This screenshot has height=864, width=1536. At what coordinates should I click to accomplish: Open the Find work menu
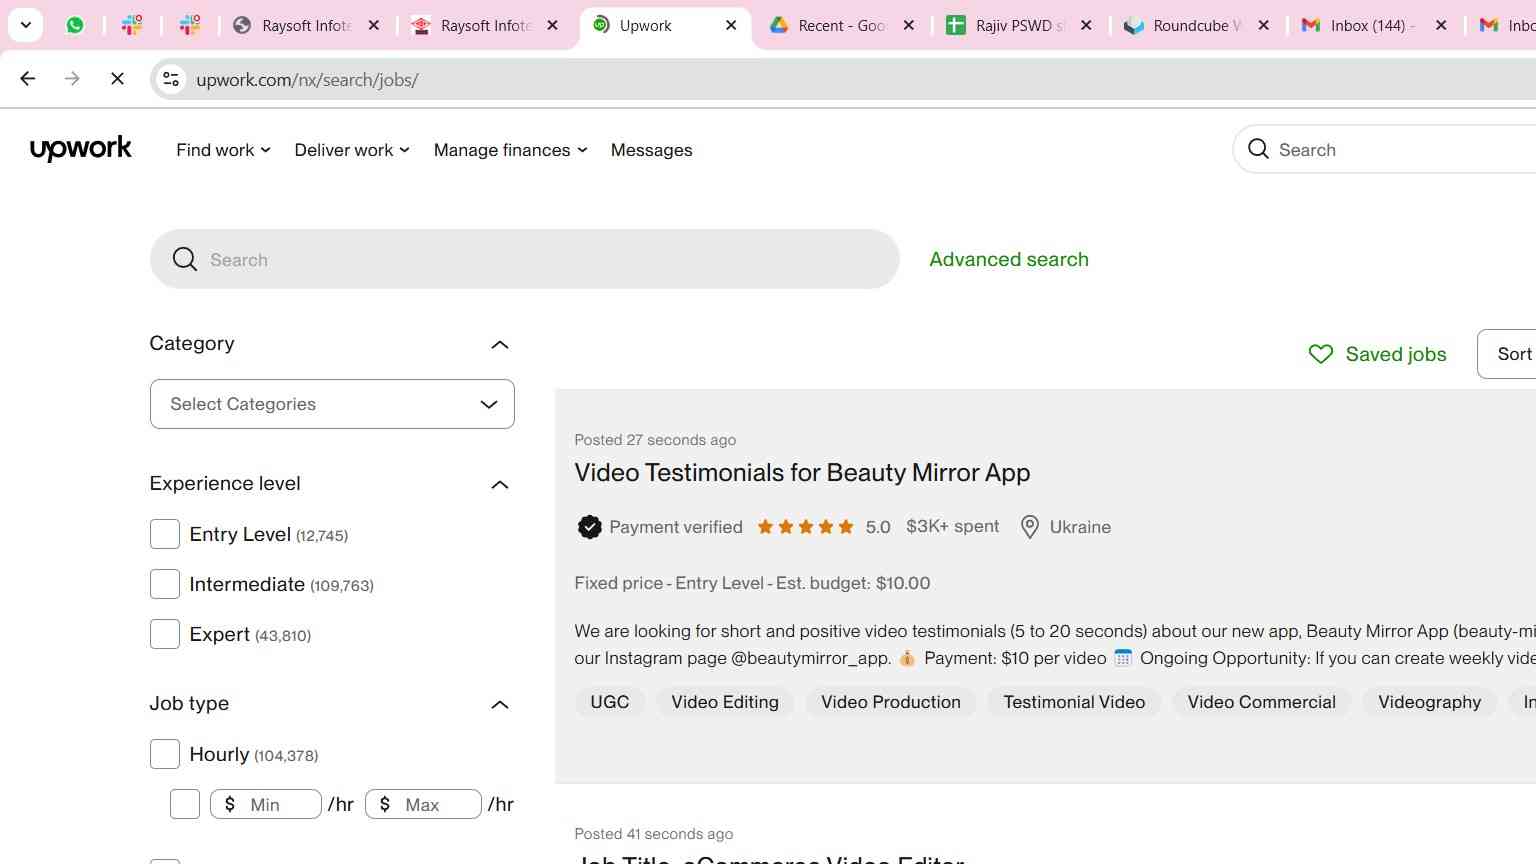pyautogui.click(x=223, y=150)
